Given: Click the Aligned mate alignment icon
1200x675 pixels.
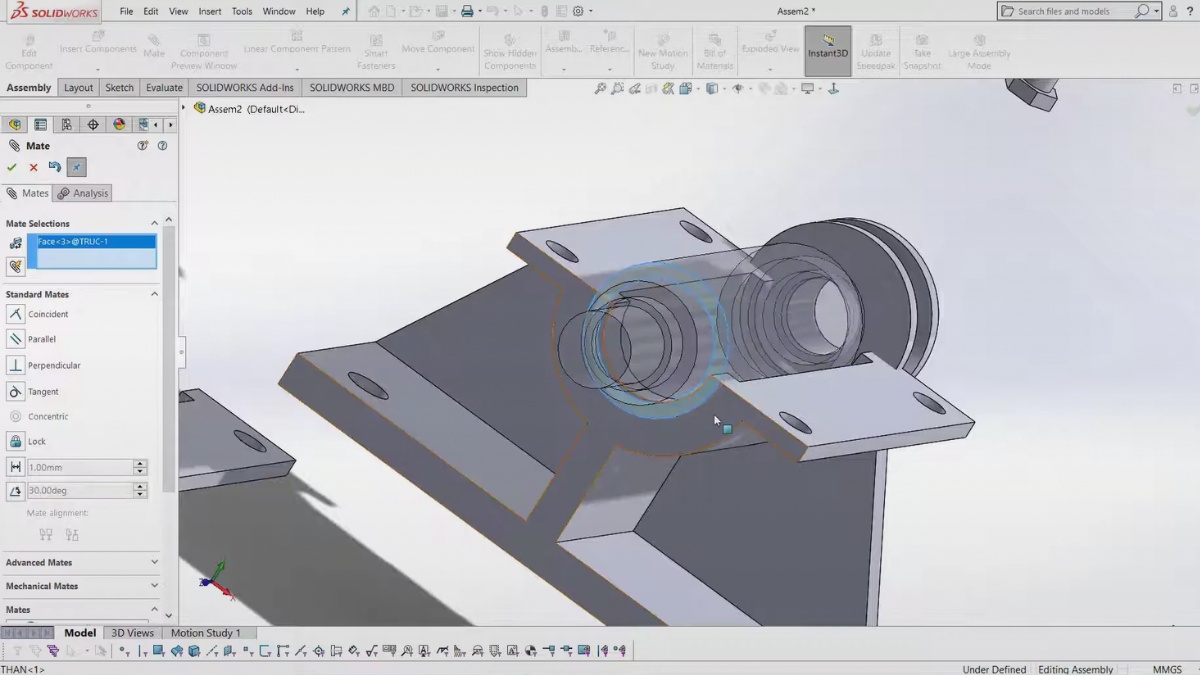Looking at the screenshot, I should (45, 535).
